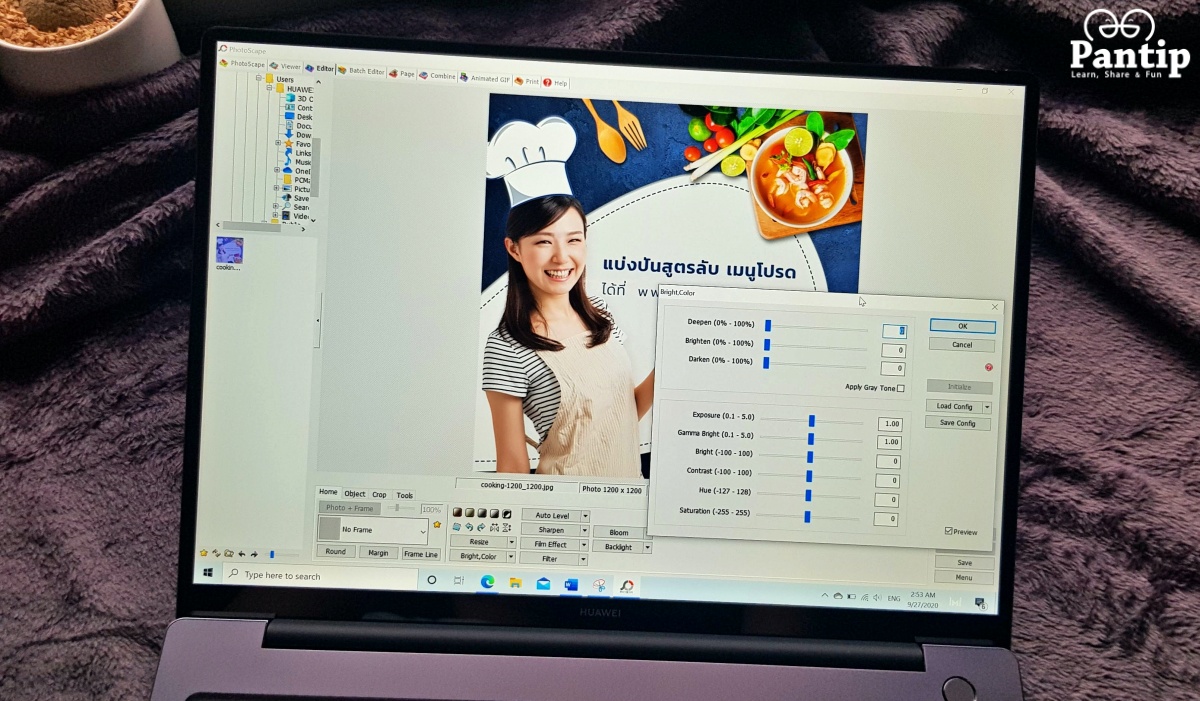This screenshot has height=701, width=1200.
Task: Select the Tools tab in editor panel
Action: pyautogui.click(x=404, y=495)
